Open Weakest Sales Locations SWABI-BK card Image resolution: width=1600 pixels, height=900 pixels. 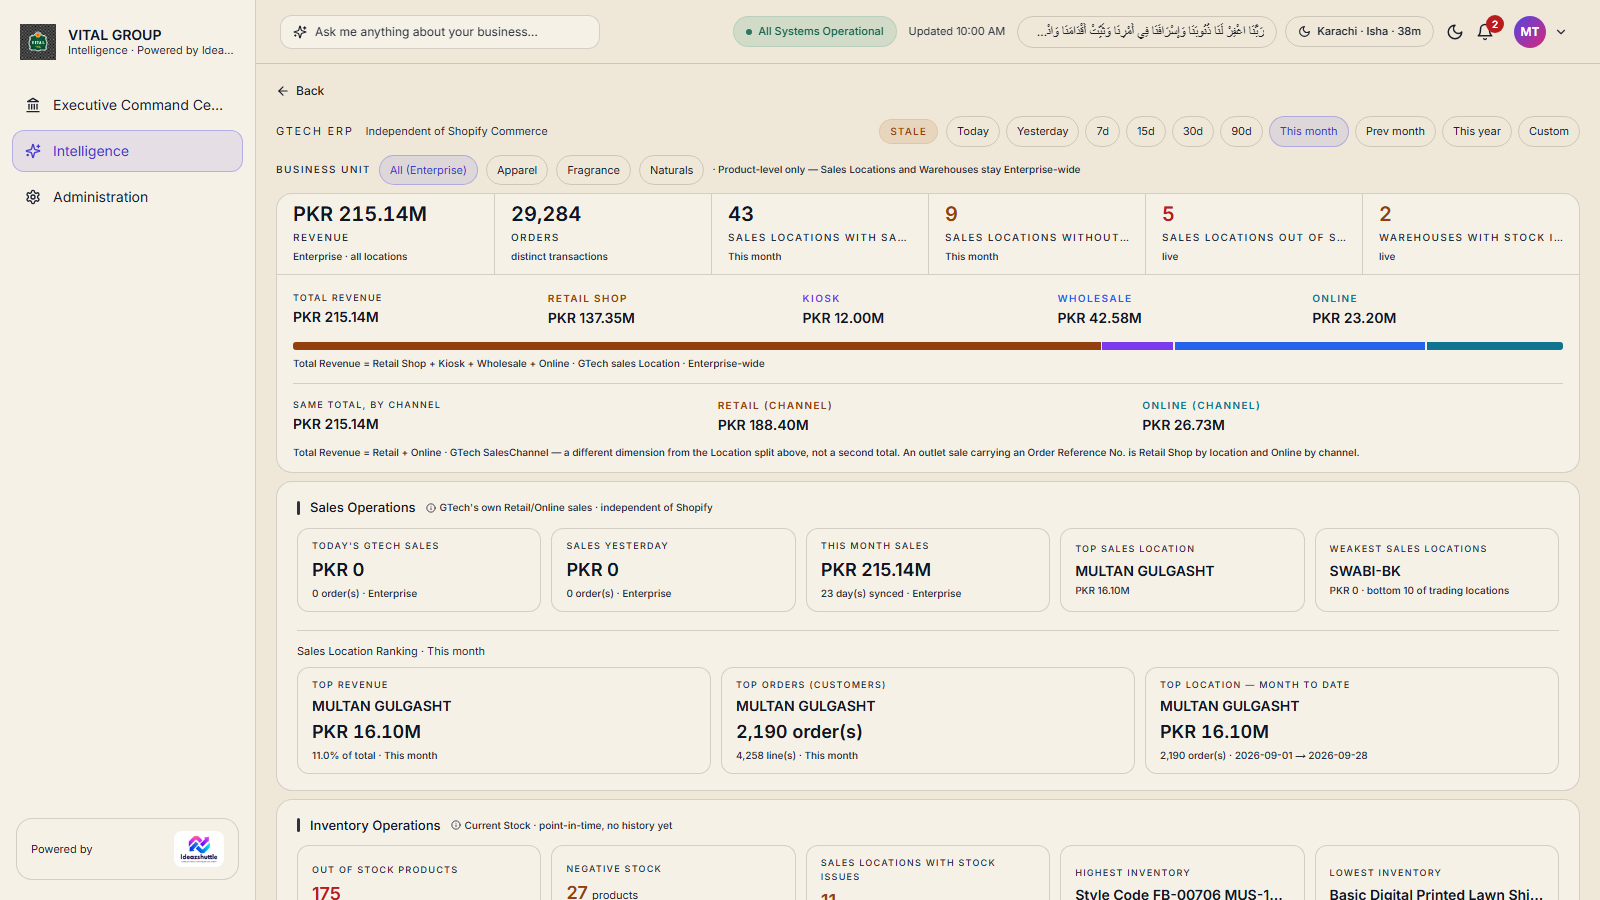(x=1436, y=570)
